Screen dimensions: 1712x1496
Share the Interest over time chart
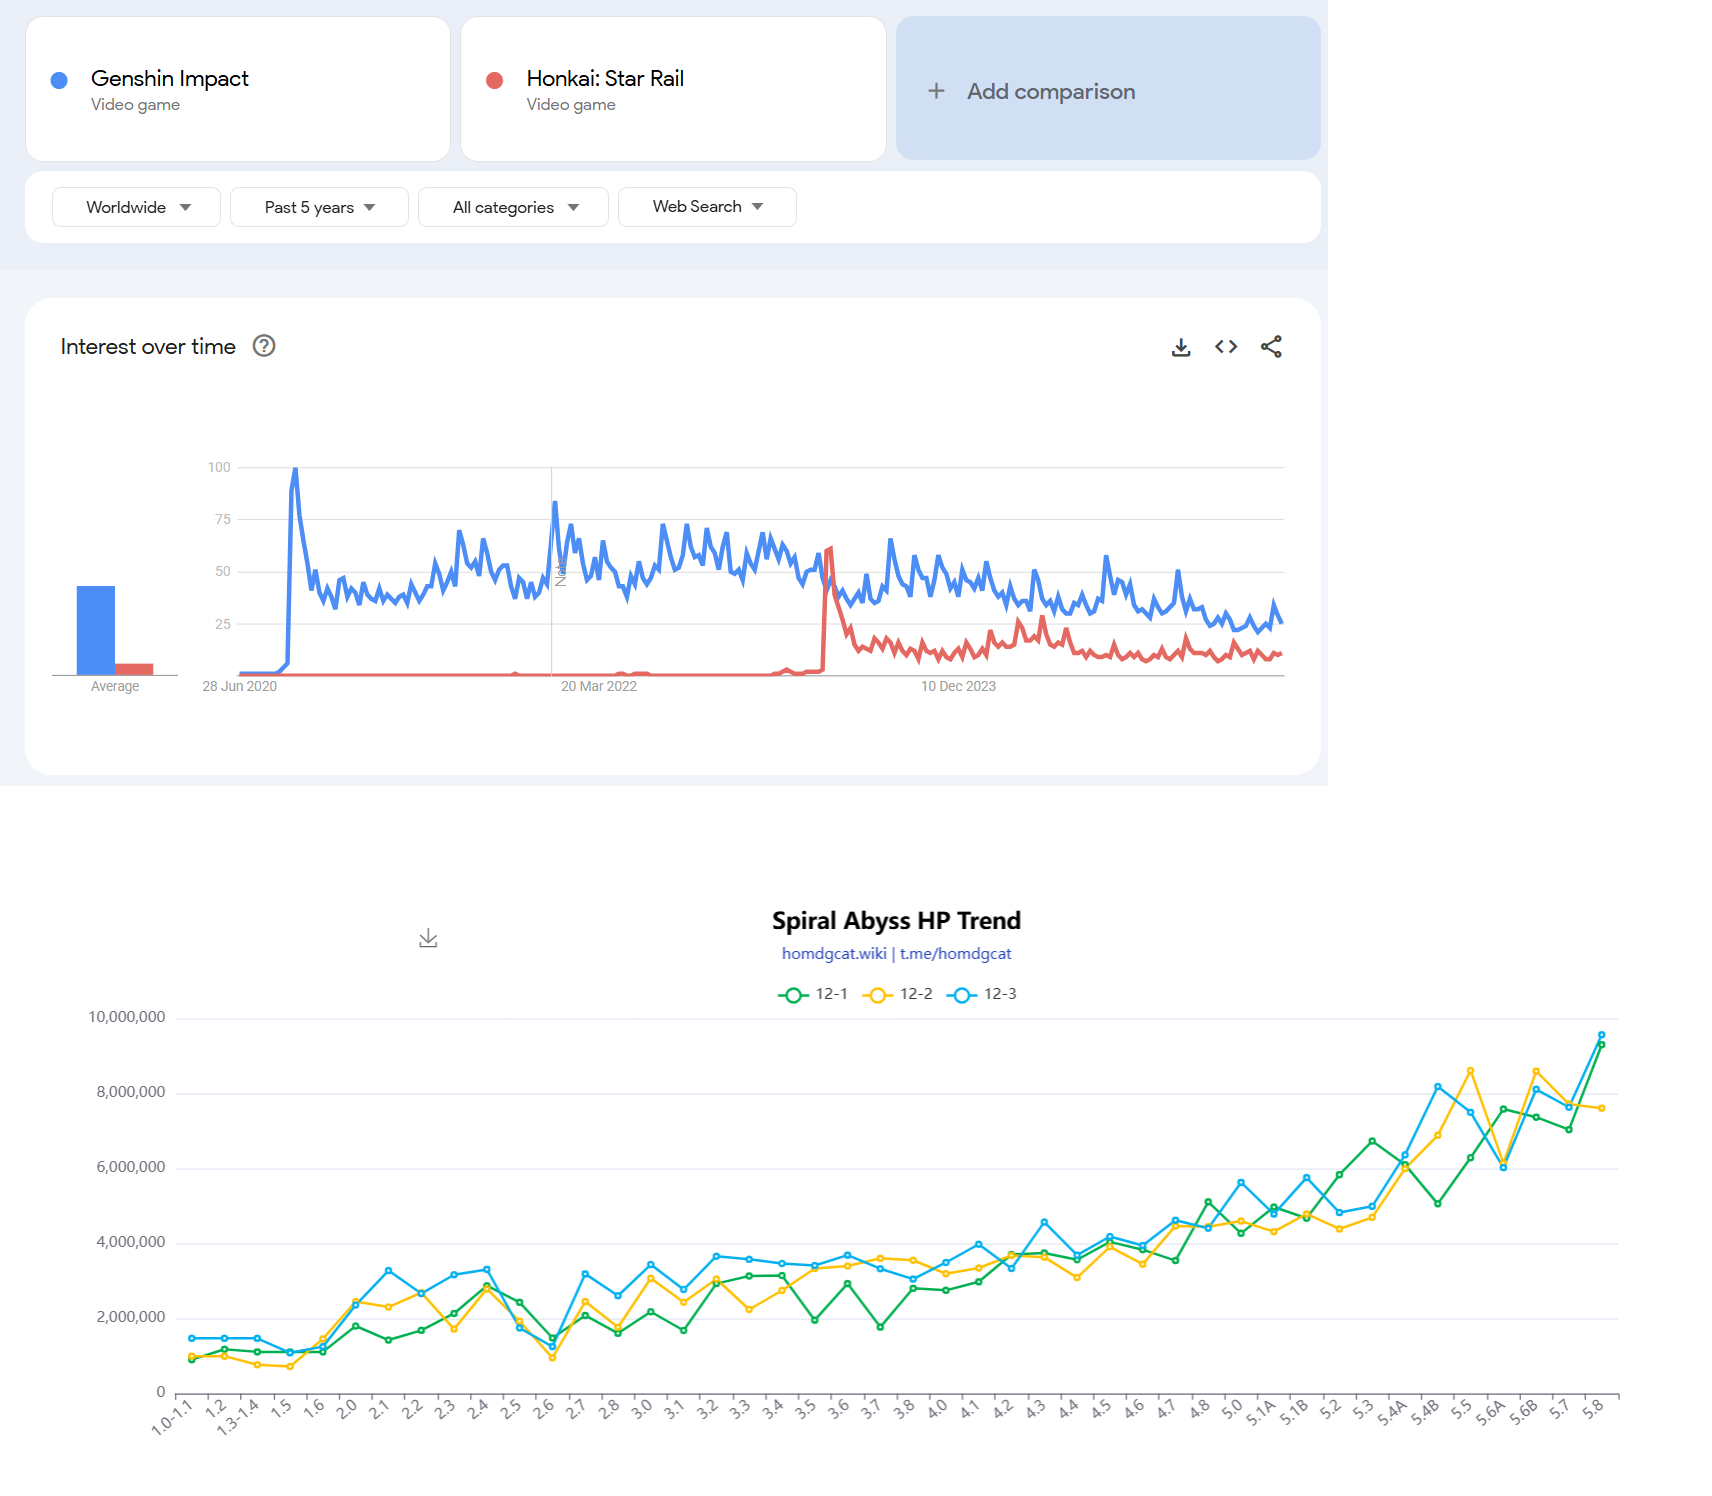(x=1271, y=347)
